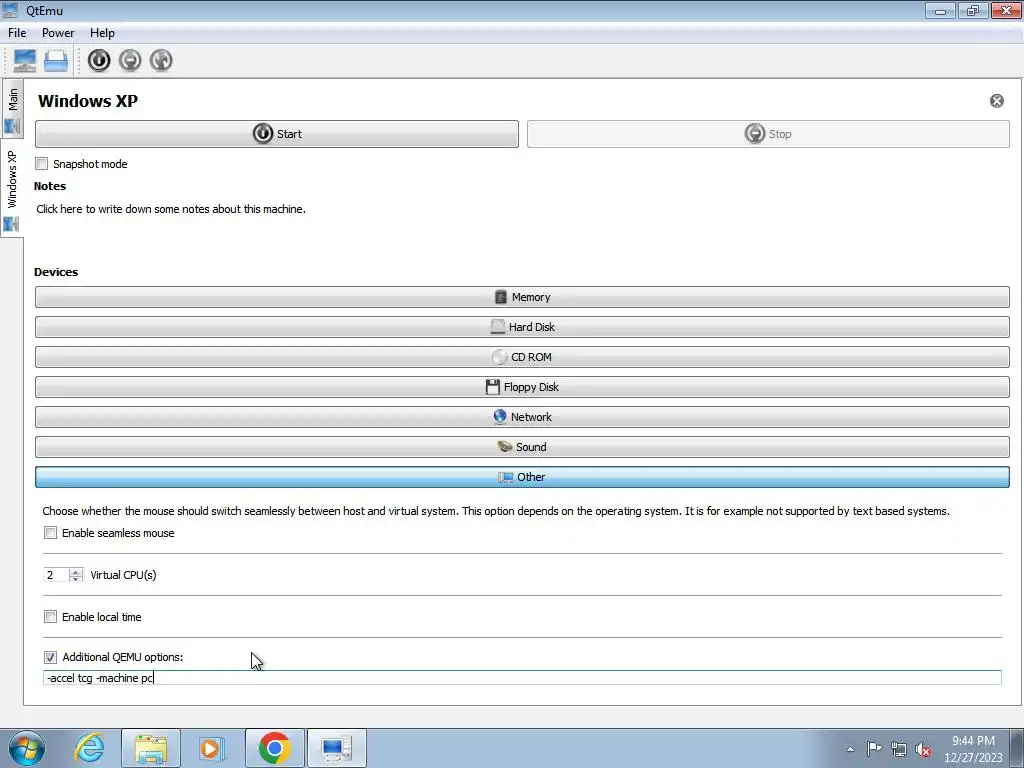Screen dimensions: 1024x768
Task: Open Windows Explorer from taskbar
Action: pyautogui.click(x=151, y=748)
